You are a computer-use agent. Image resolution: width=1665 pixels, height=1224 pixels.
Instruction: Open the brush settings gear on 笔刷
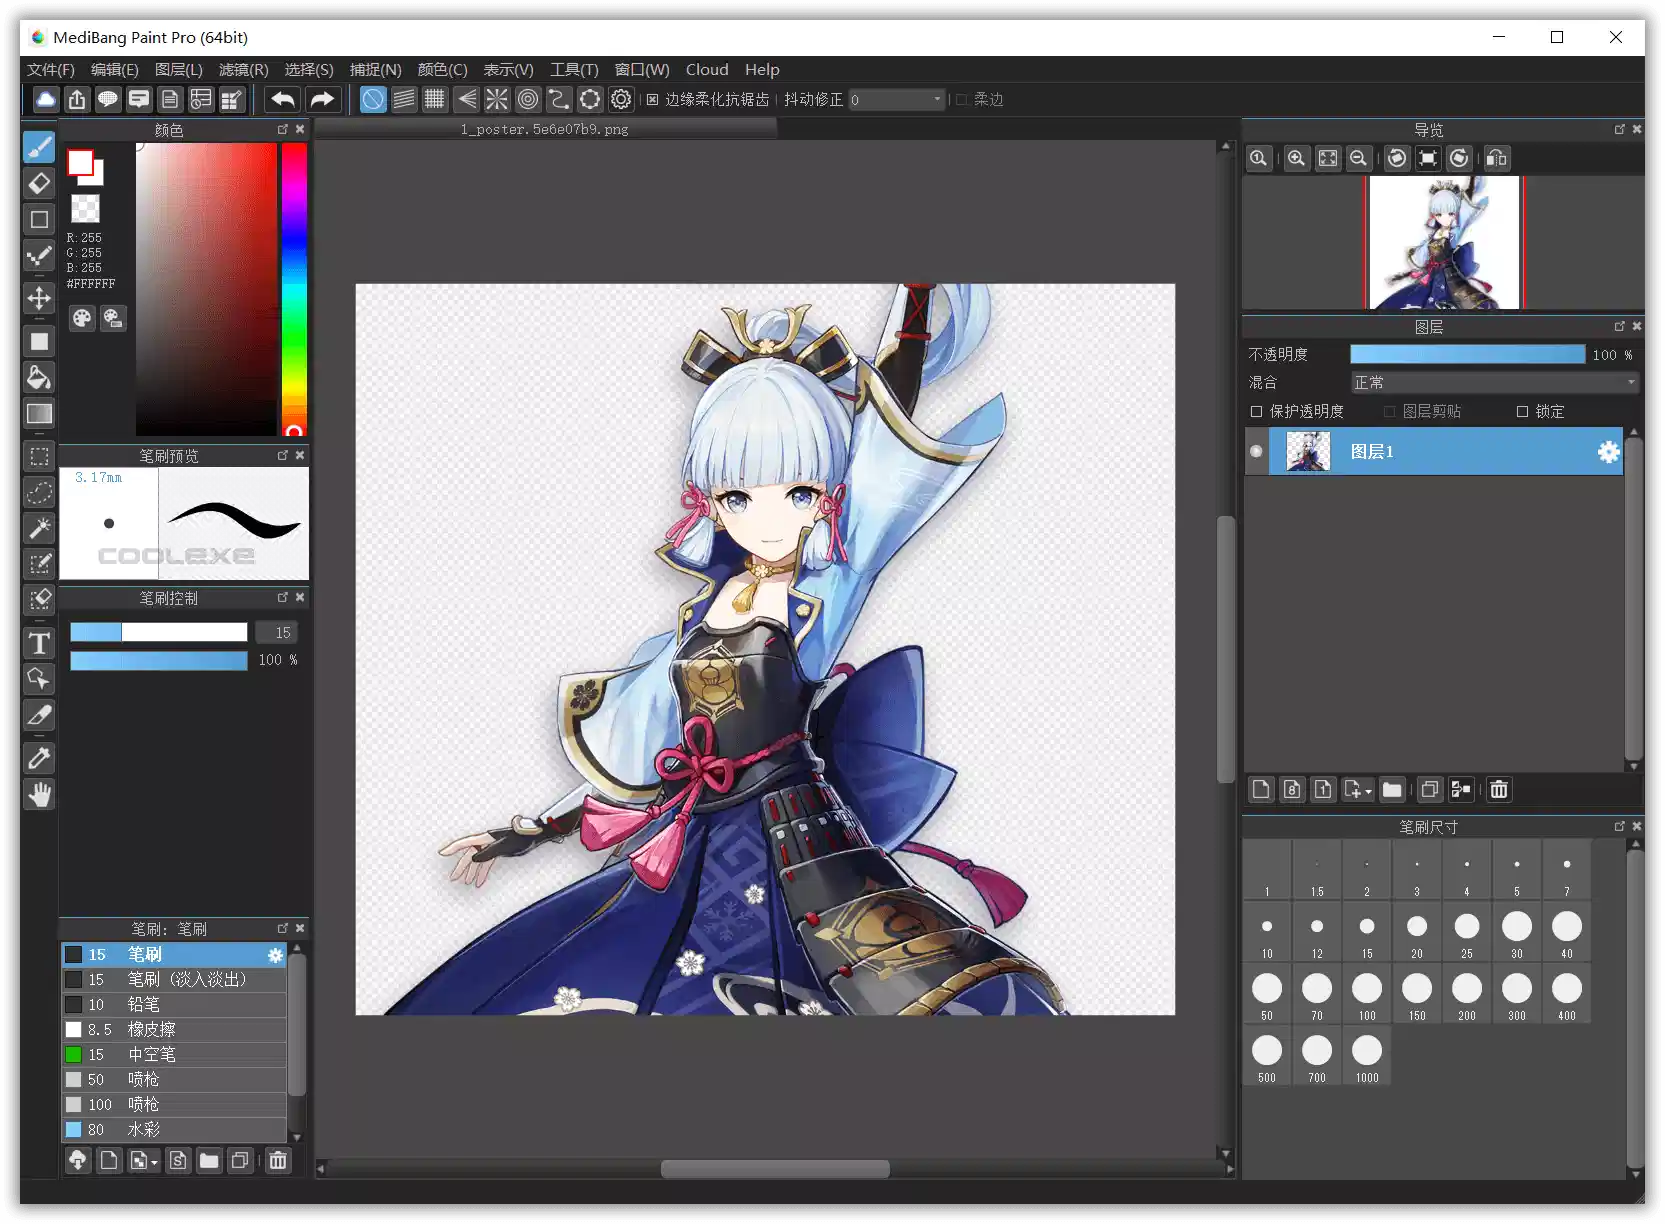(275, 955)
